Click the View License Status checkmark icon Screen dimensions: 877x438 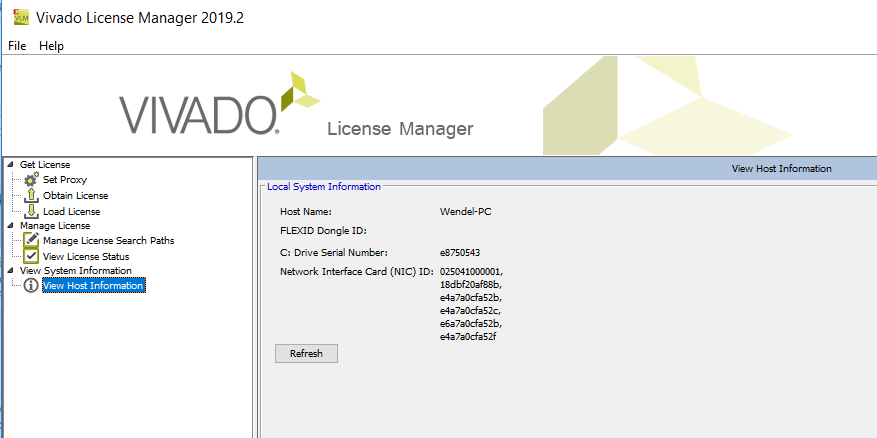pos(31,257)
